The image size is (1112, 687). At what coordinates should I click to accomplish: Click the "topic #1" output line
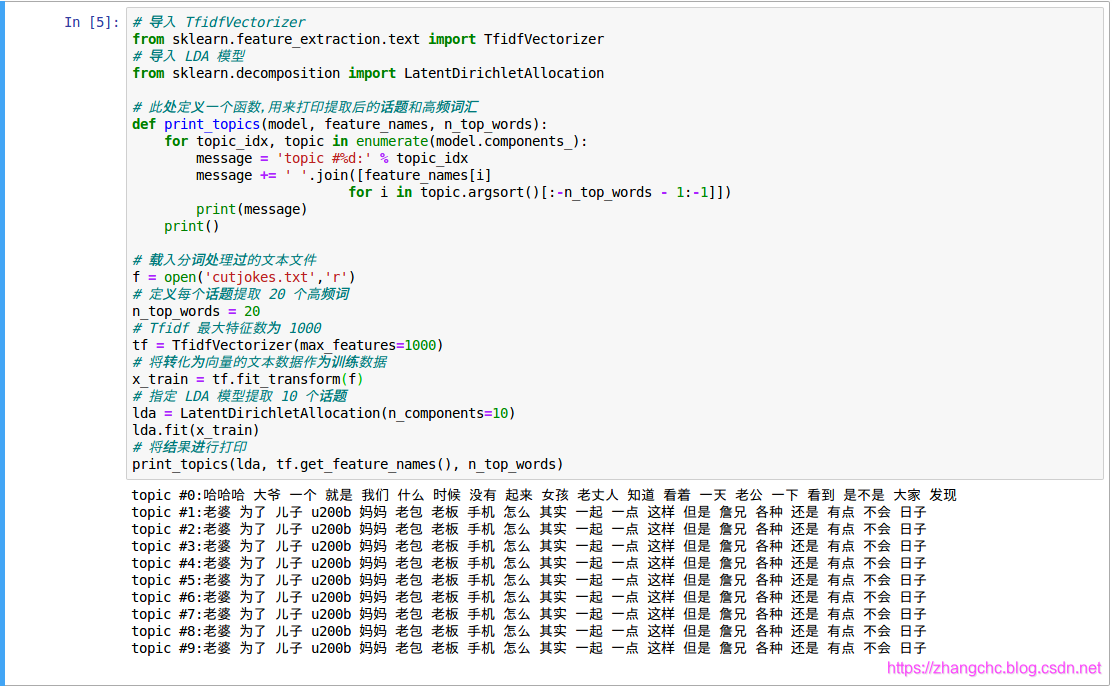point(529,513)
